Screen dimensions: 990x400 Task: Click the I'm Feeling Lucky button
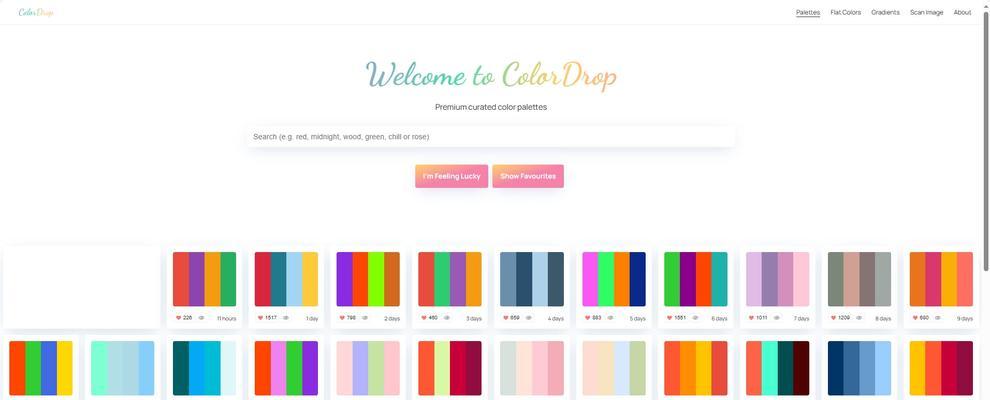coord(451,176)
